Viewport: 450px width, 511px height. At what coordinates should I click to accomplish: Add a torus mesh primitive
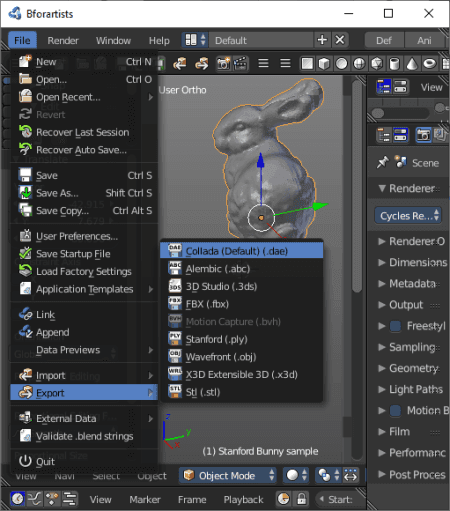click(x=430, y=63)
